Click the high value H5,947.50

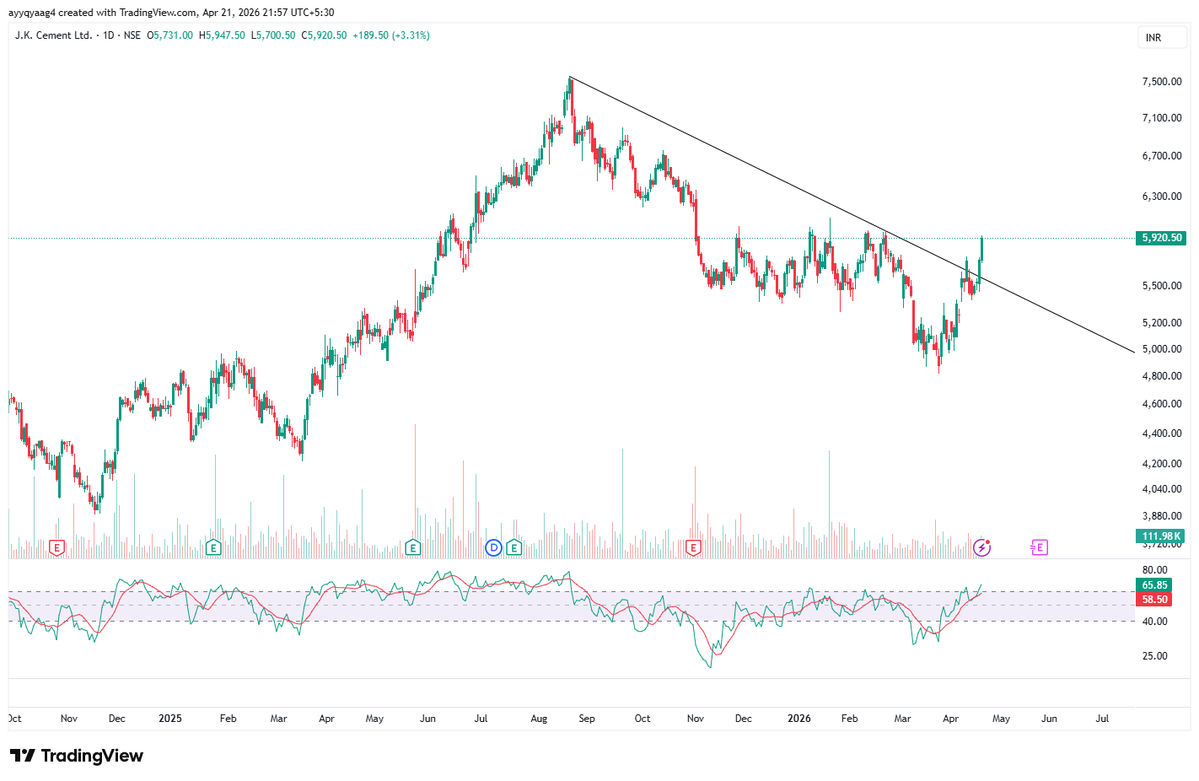click(222, 35)
